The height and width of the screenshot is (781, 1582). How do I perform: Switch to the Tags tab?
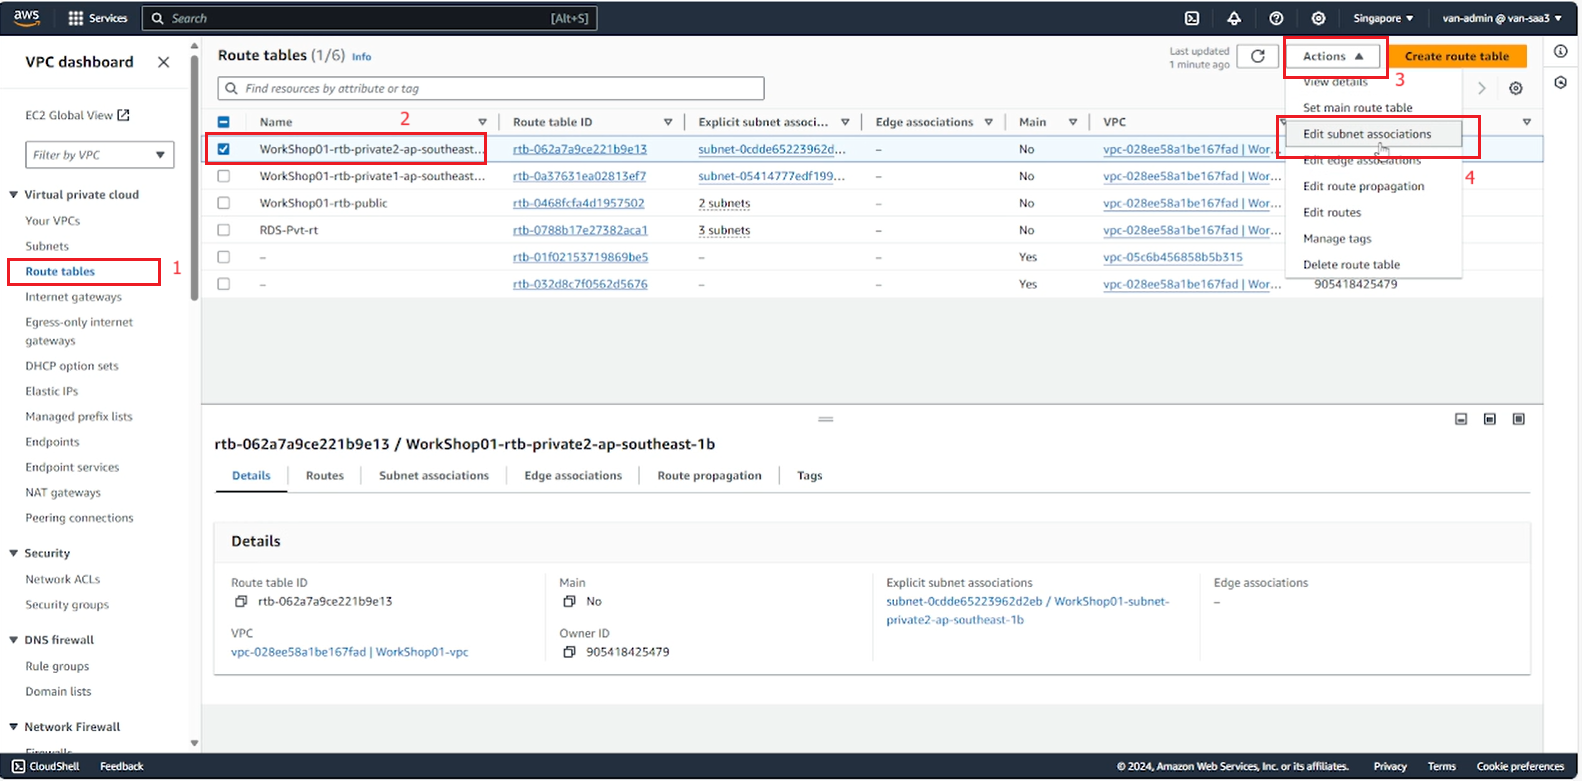click(x=809, y=476)
